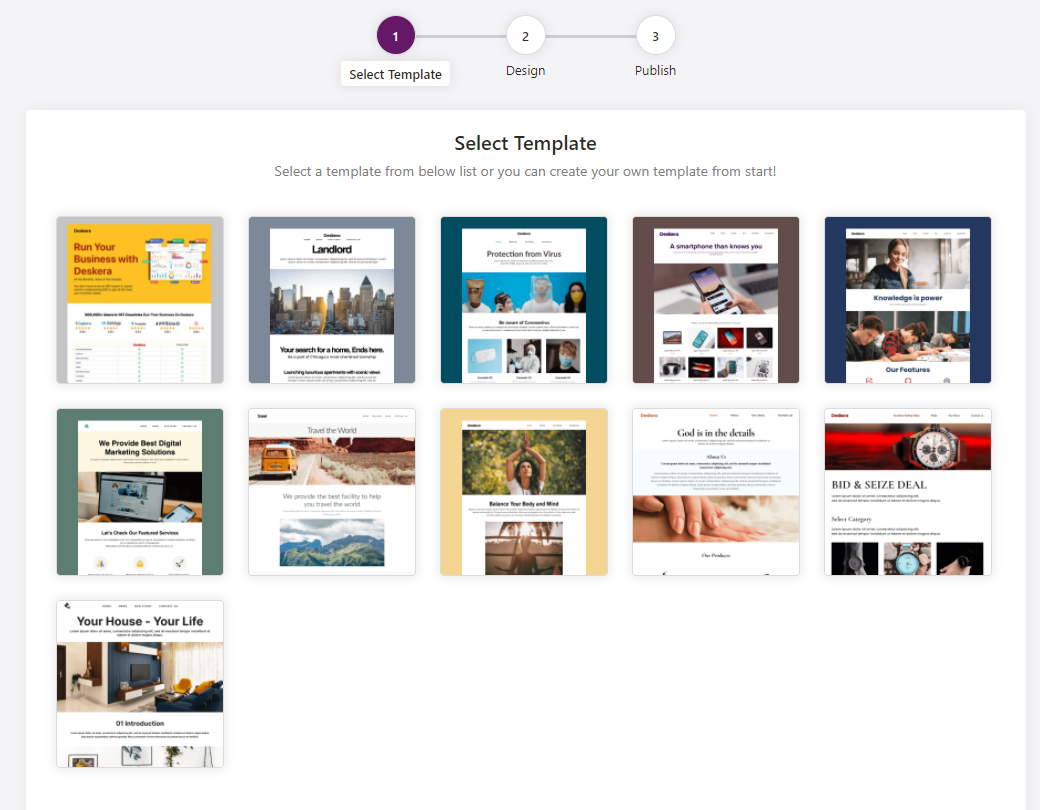The image size is (1040, 810).
Task: Select the Balance Your Body and Mind template
Action: click(524, 492)
